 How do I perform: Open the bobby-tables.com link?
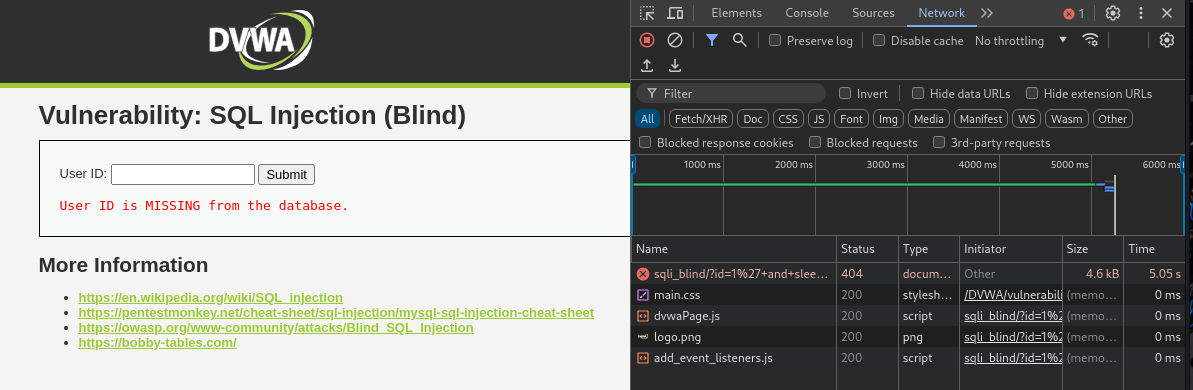(157, 343)
